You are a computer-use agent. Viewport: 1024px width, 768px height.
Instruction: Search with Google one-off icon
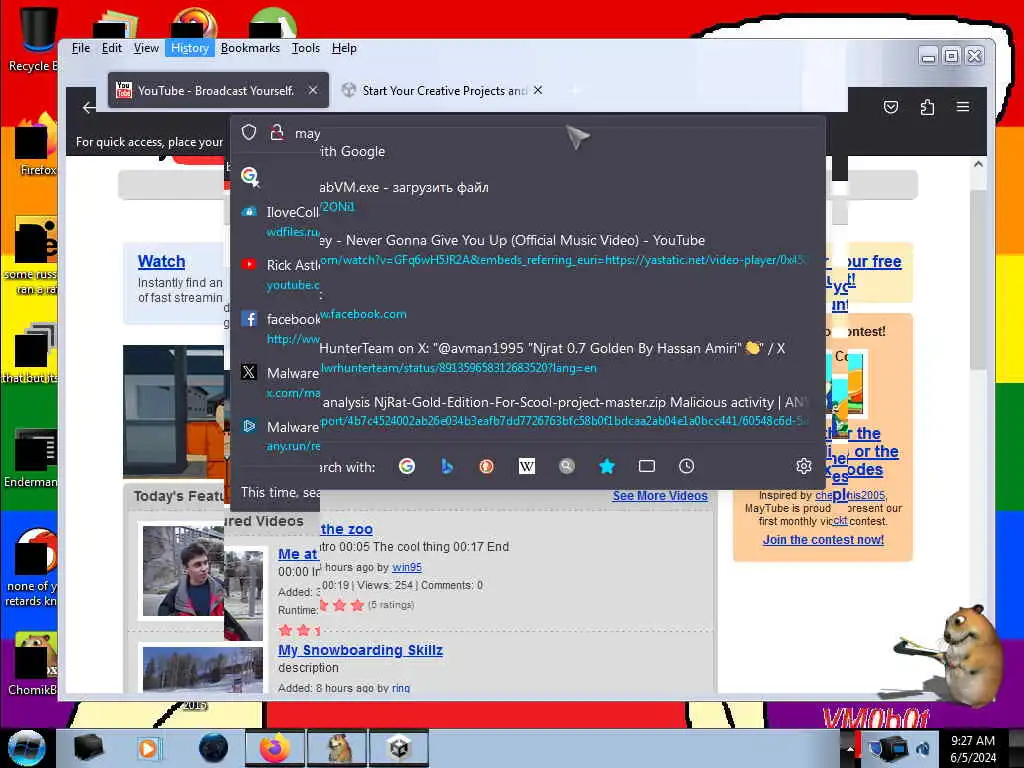[x=407, y=466]
